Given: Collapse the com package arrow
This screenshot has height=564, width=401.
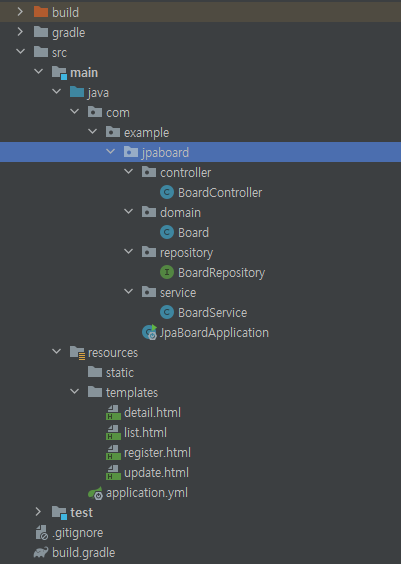Looking at the screenshot, I should (x=74, y=111).
